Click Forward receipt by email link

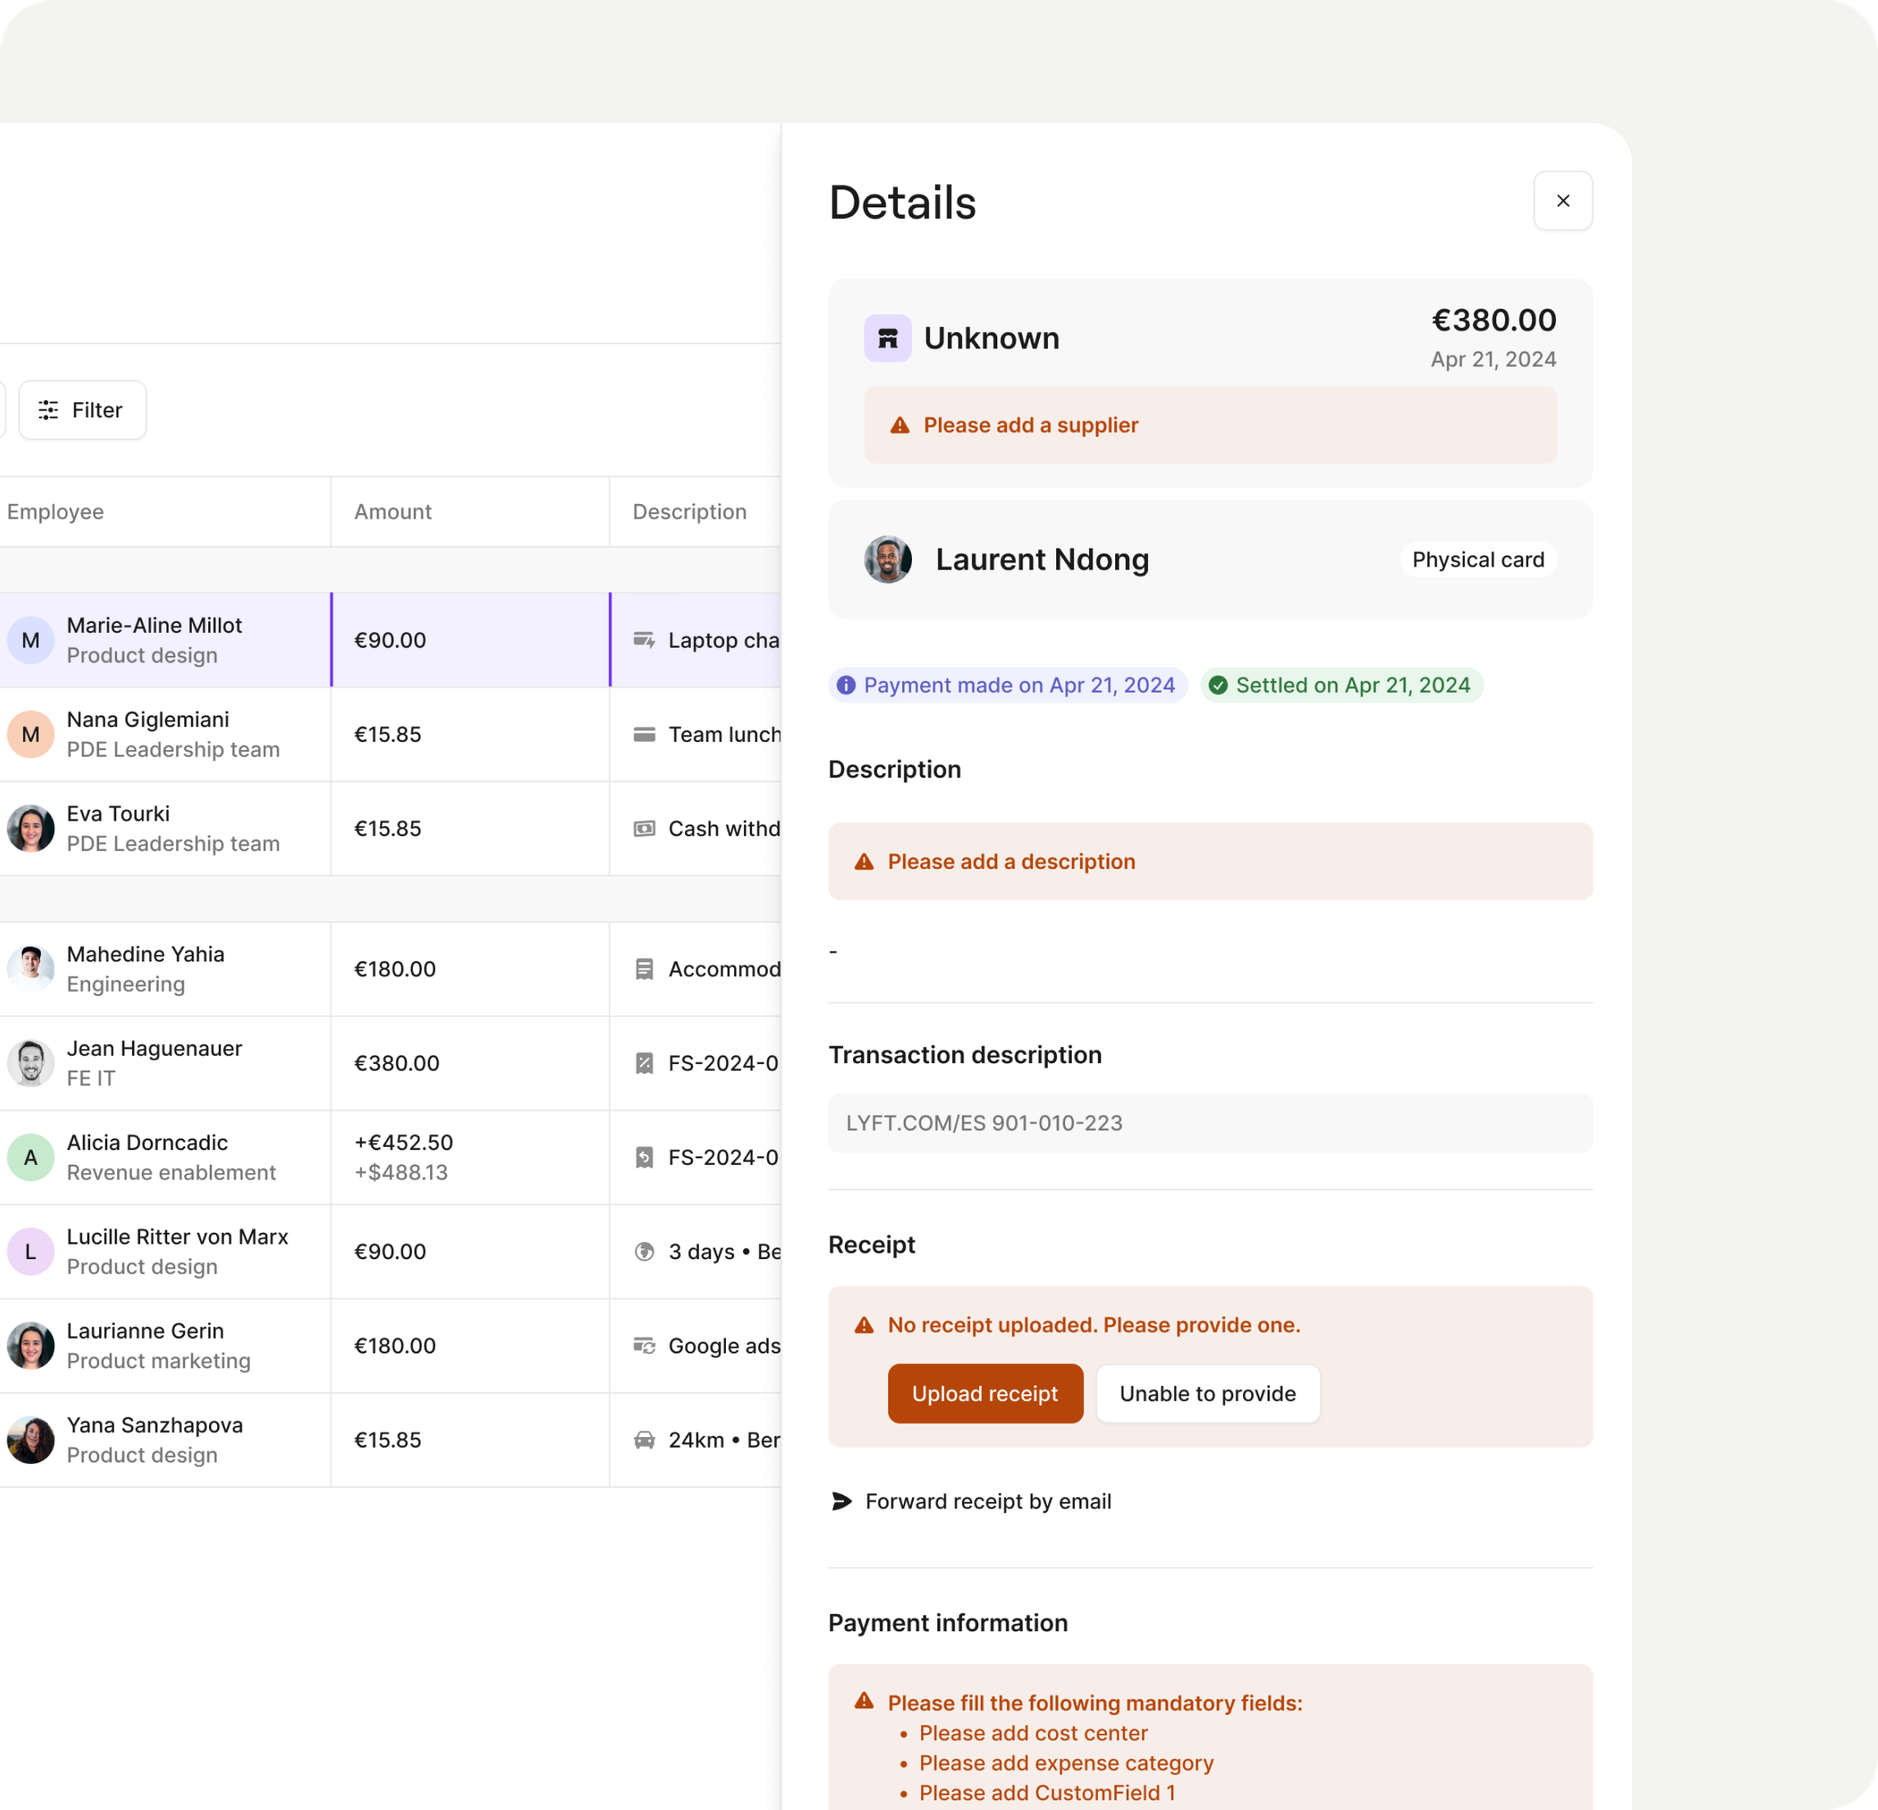[987, 1501]
